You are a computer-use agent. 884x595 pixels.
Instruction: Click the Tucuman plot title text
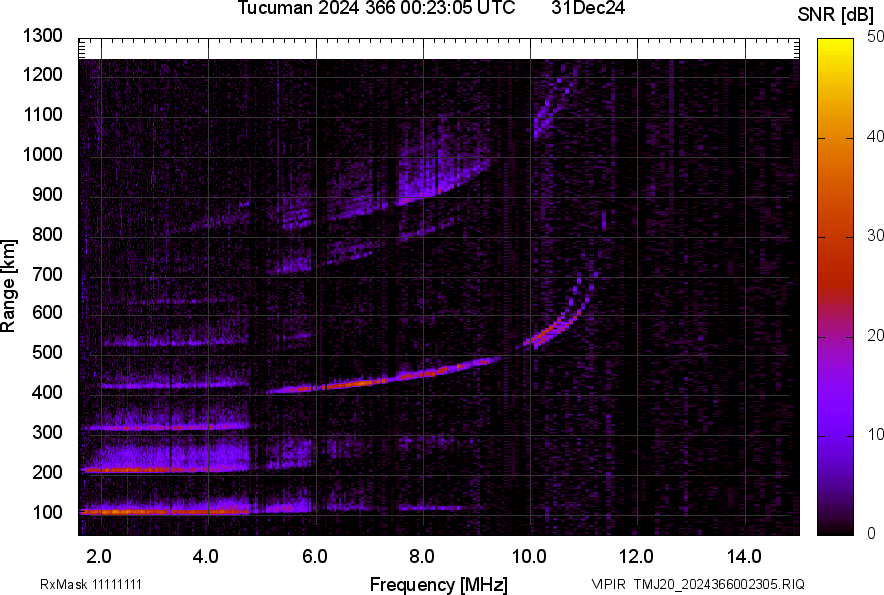pos(376,9)
